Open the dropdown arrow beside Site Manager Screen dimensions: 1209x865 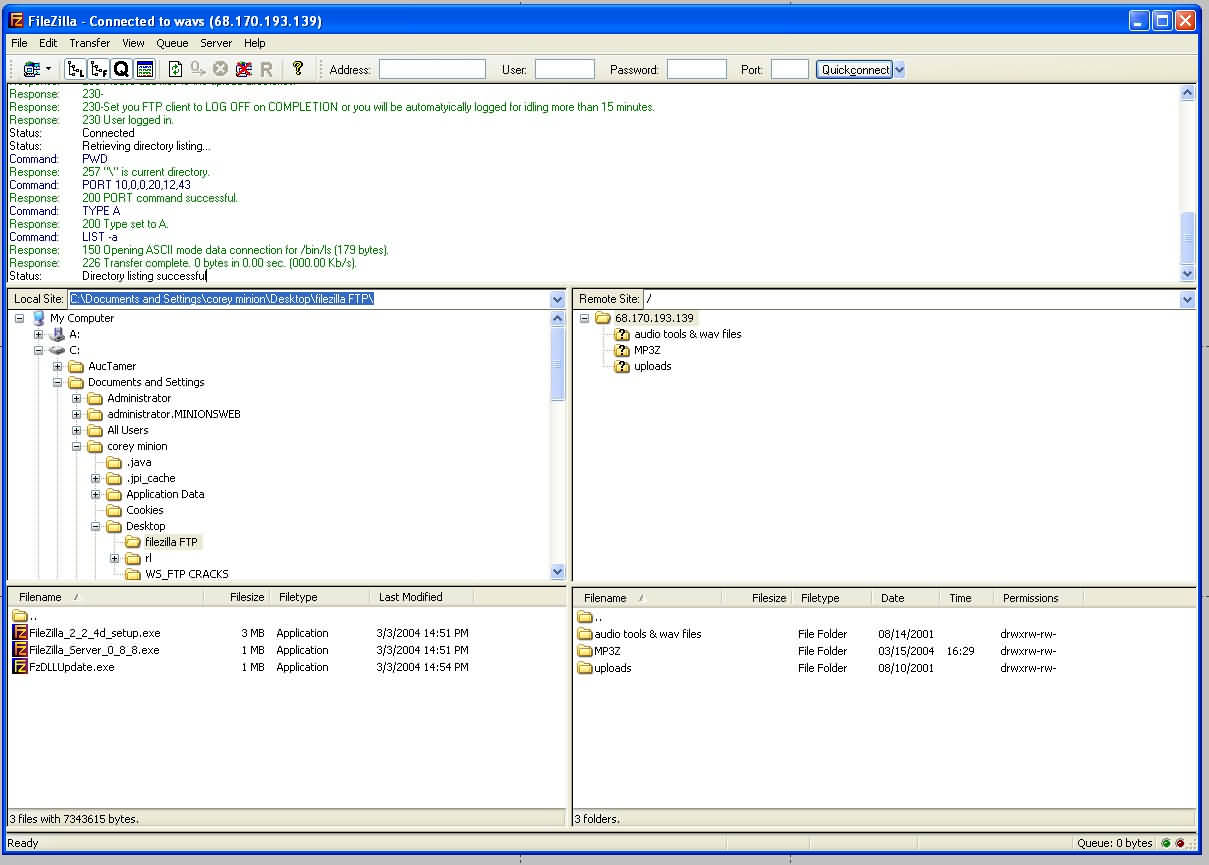point(48,69)
